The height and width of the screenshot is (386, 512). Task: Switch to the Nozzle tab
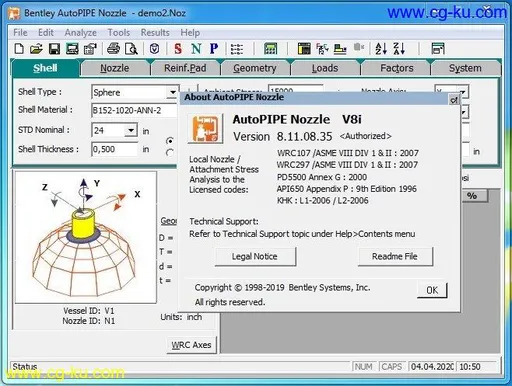click(x=115, y=68)
